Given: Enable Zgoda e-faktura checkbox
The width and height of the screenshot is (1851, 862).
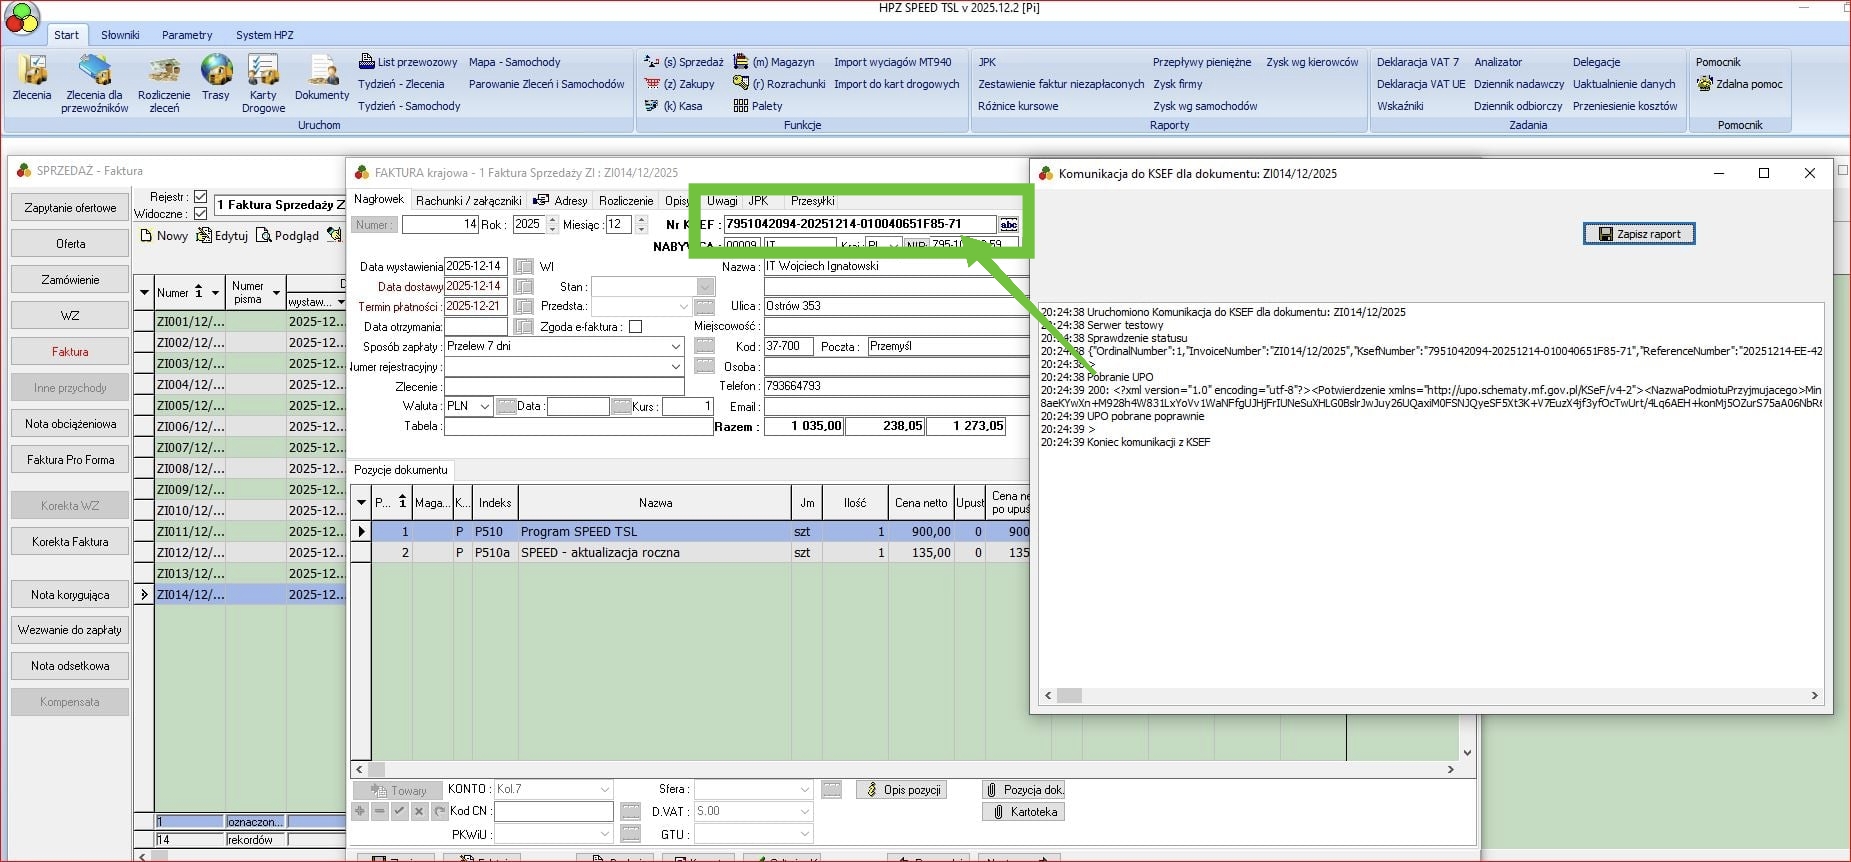Looking at the screenshot, I should click(x=635, y=327).
